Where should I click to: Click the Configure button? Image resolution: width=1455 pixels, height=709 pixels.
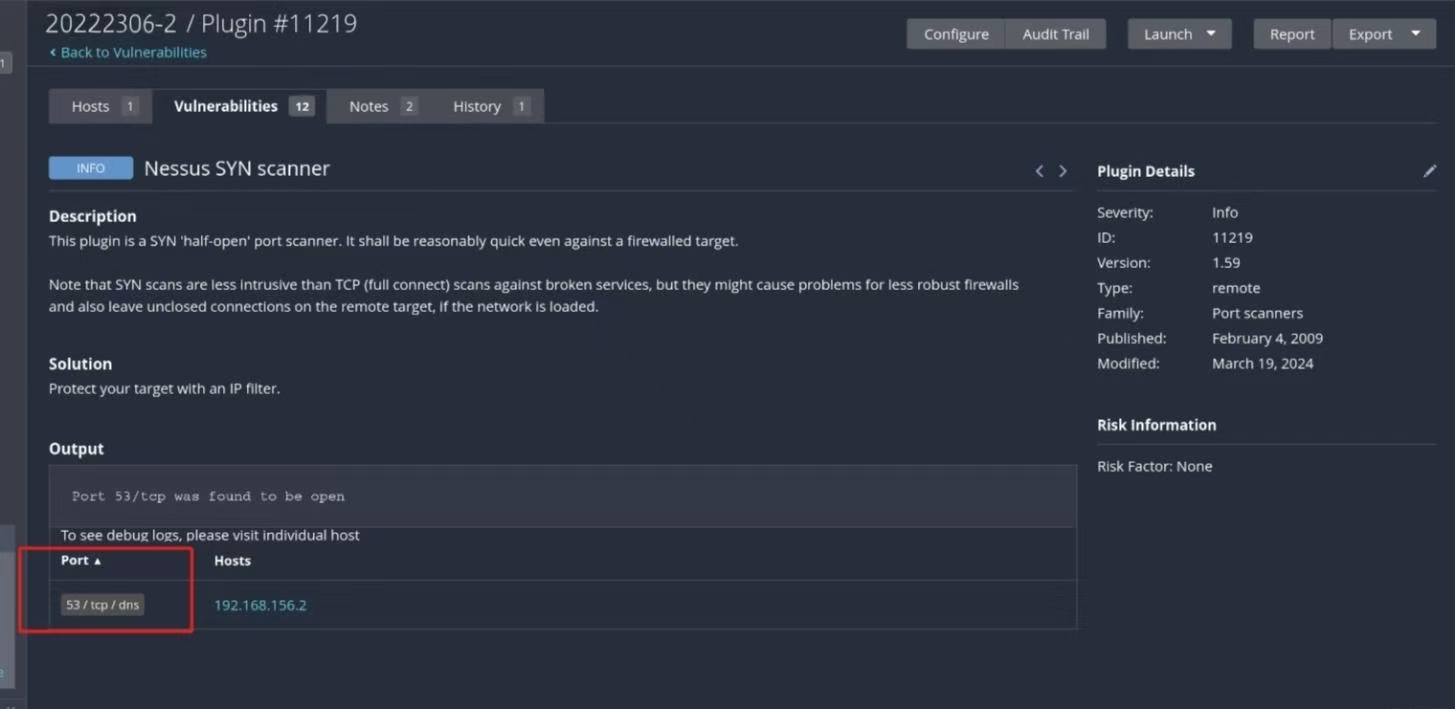tap(955, 34)
